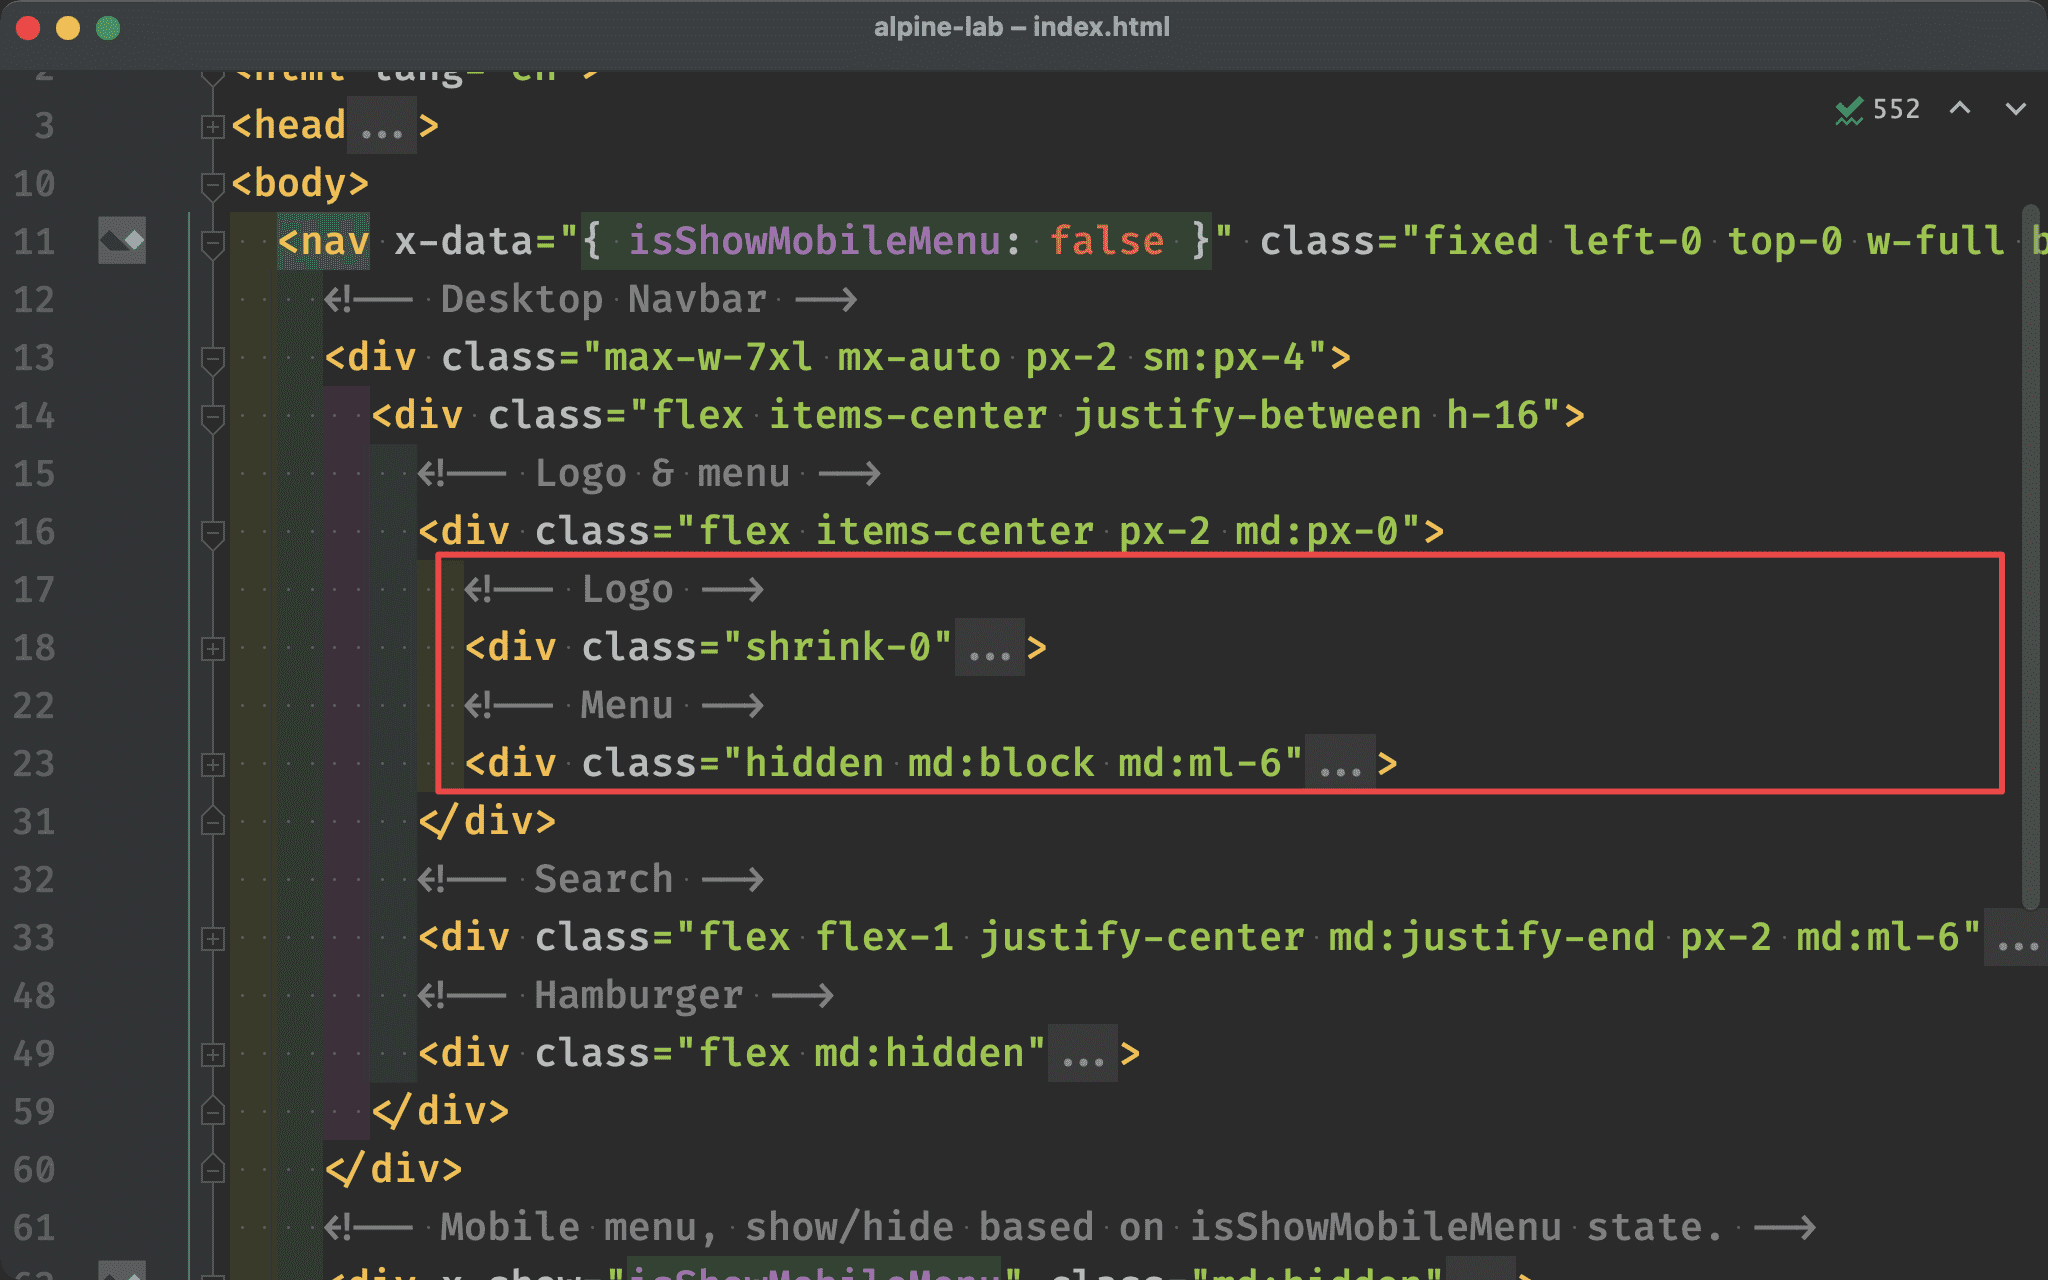This screenshot has height=1280, width=2048.
Task: Collapse the max-w-7xl div fold on line 13
Action: tap(212, 359)
